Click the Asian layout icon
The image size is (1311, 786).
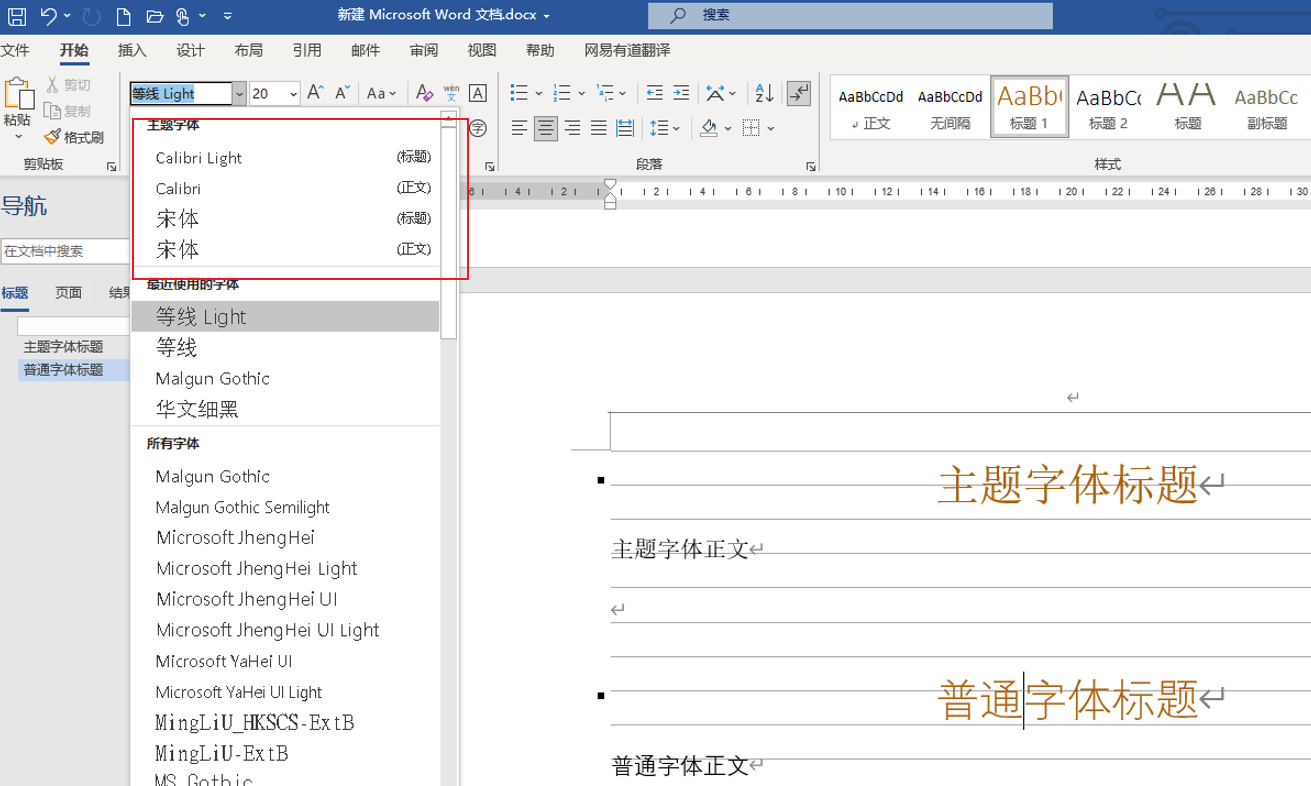[716, 93]
